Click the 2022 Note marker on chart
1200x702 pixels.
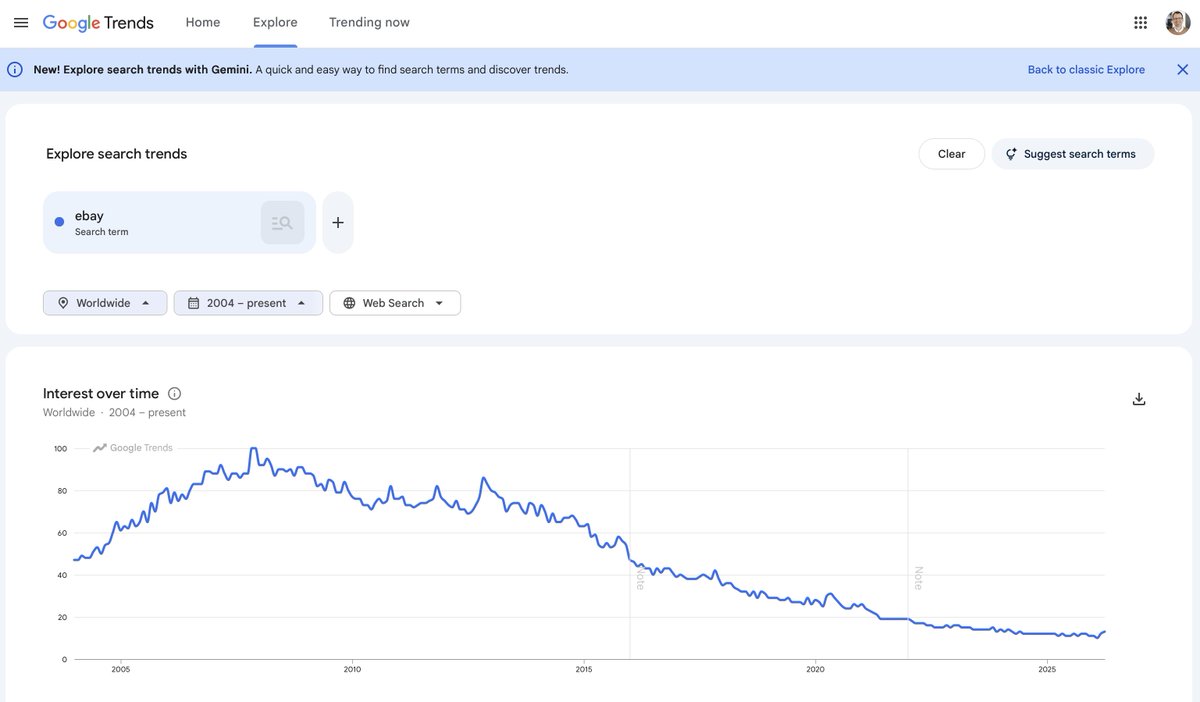918,578
